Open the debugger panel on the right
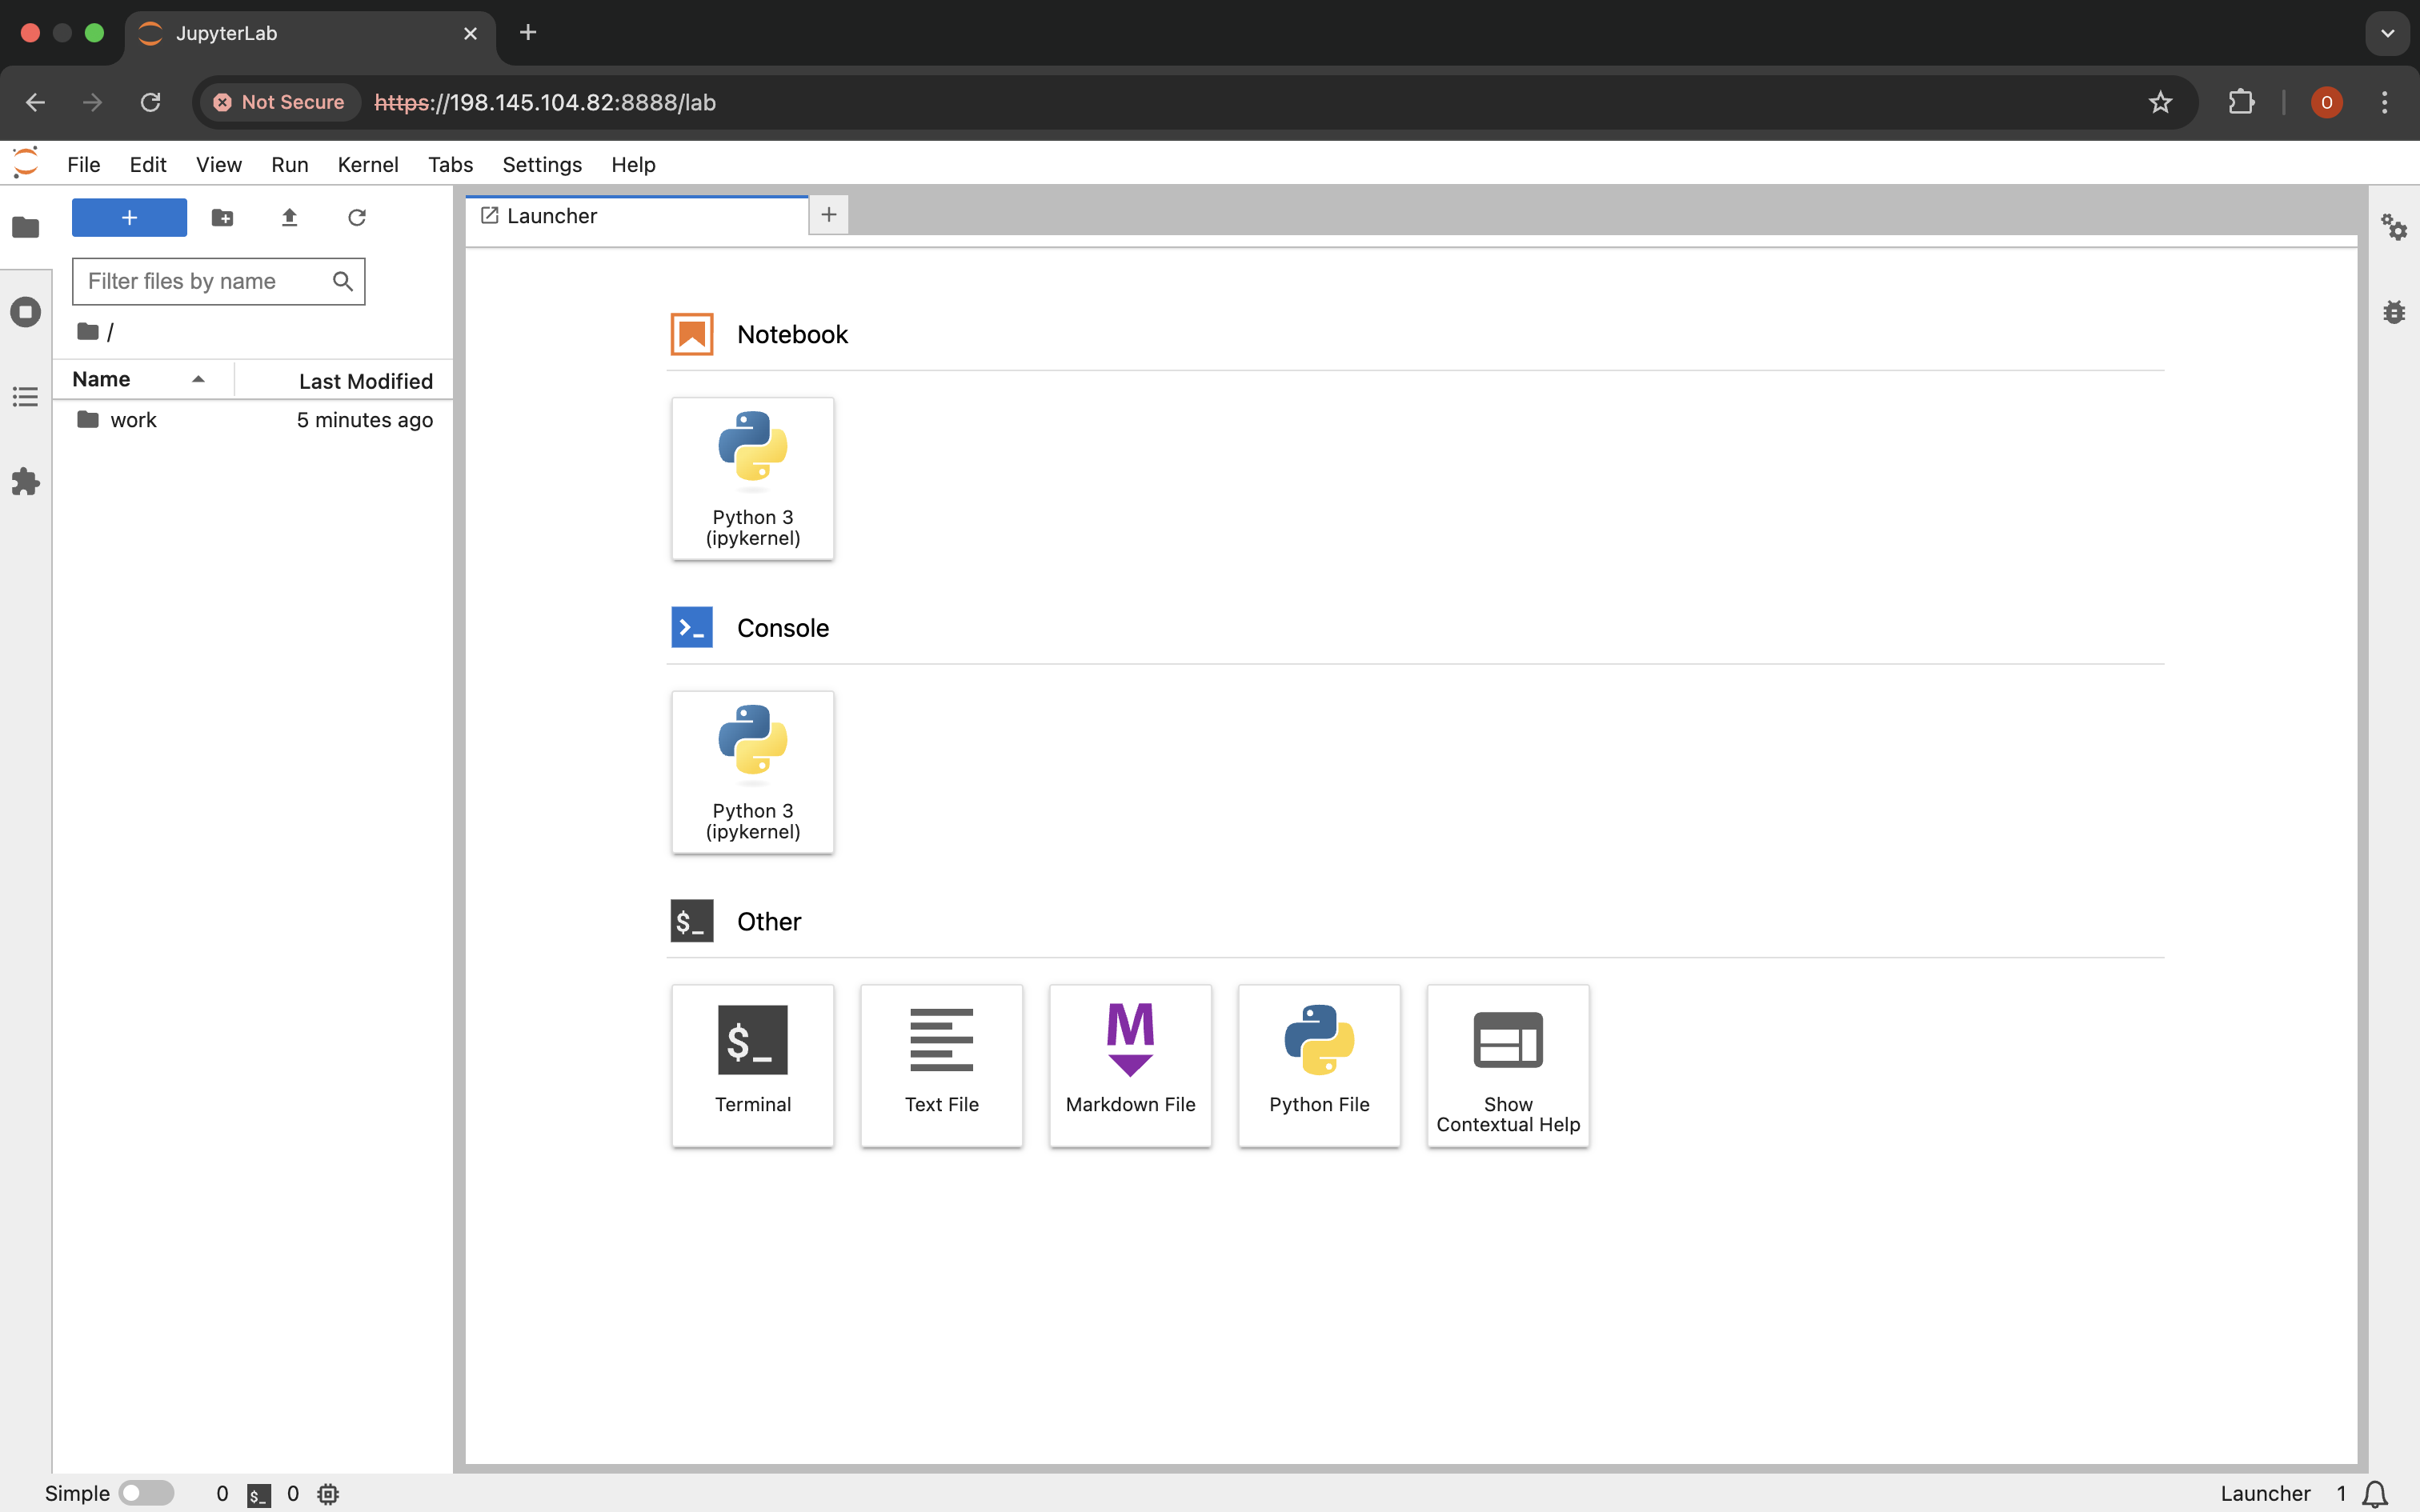2420x1512 pixels. (x=2395, y=312)
